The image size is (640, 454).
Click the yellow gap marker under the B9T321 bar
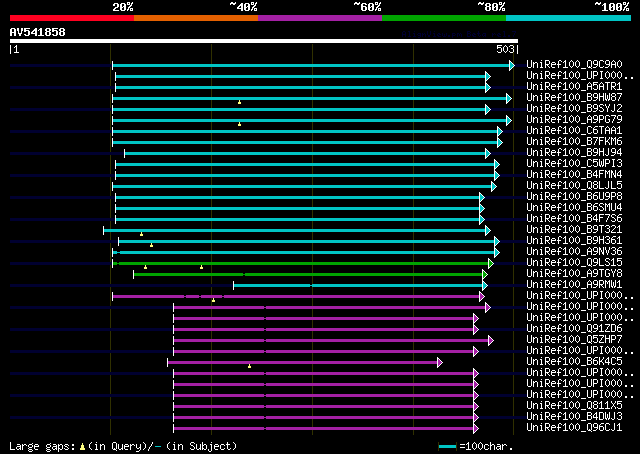coord(142,234)
